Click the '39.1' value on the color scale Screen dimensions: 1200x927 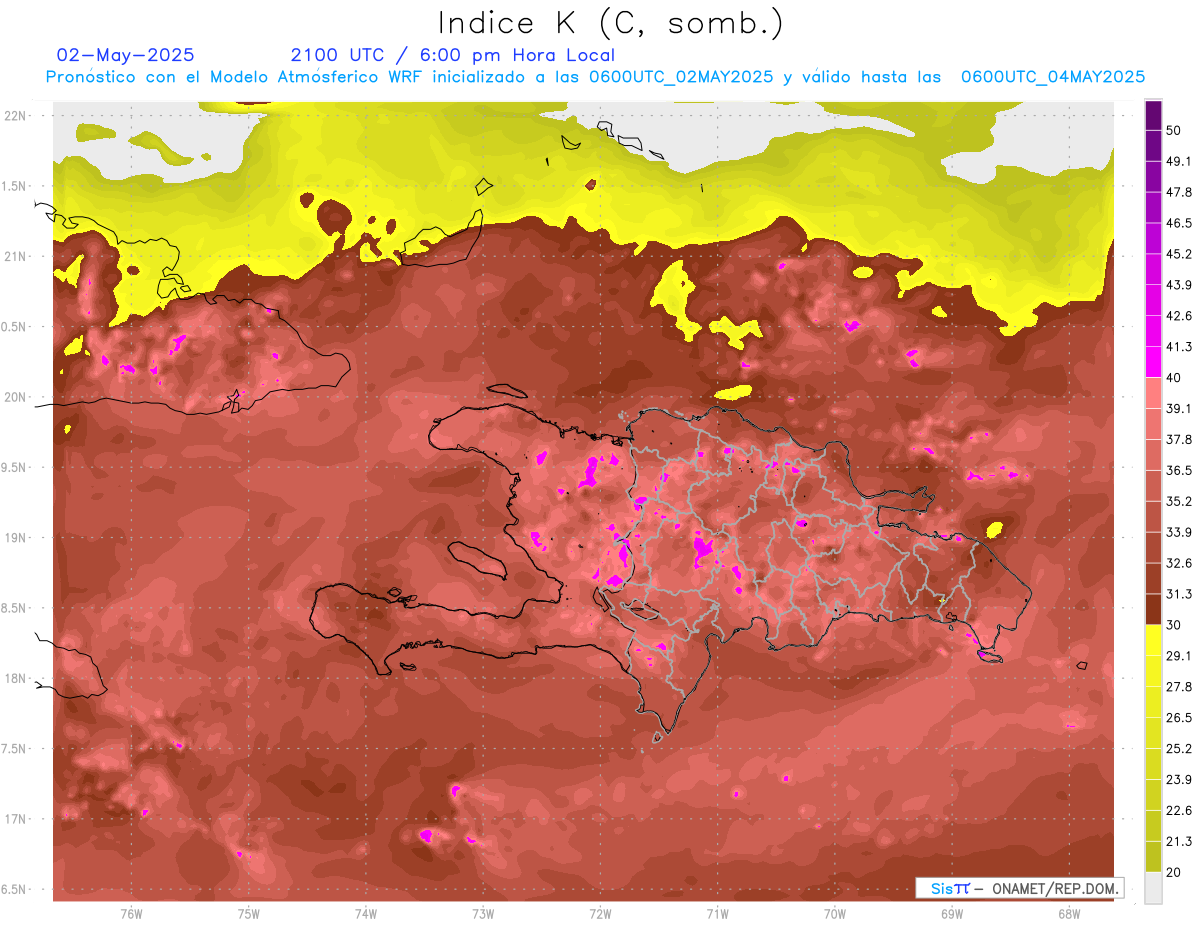click(x=1179, y=408)
